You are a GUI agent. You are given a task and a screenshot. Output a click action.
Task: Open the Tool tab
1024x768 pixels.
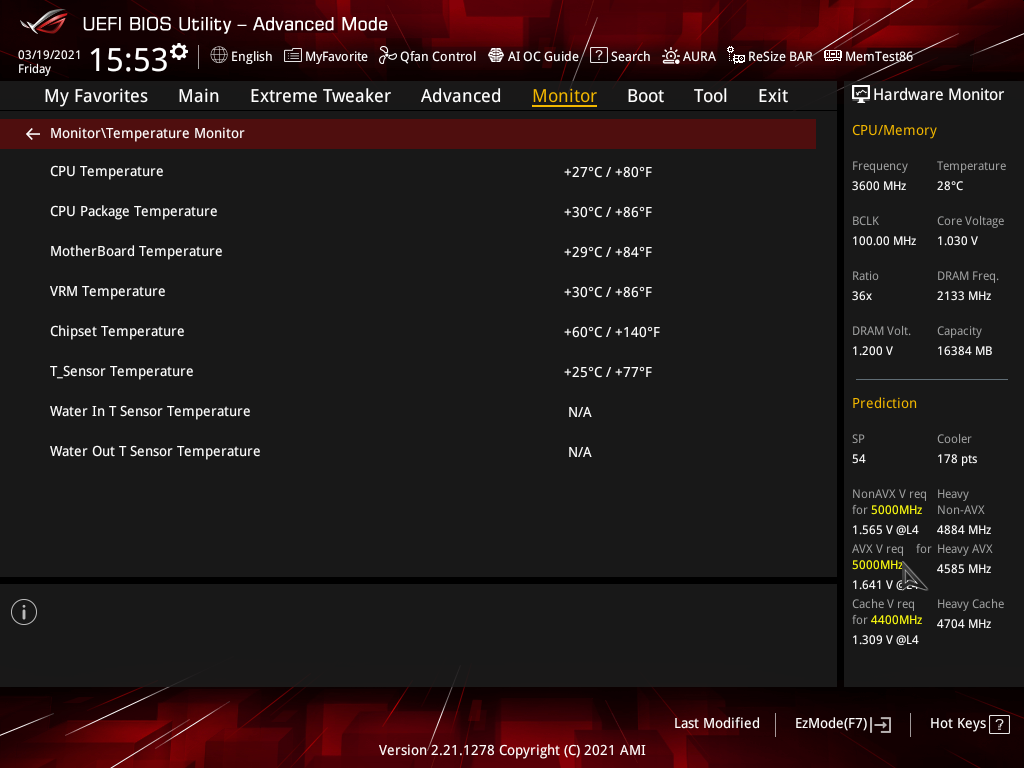[710, 96]
